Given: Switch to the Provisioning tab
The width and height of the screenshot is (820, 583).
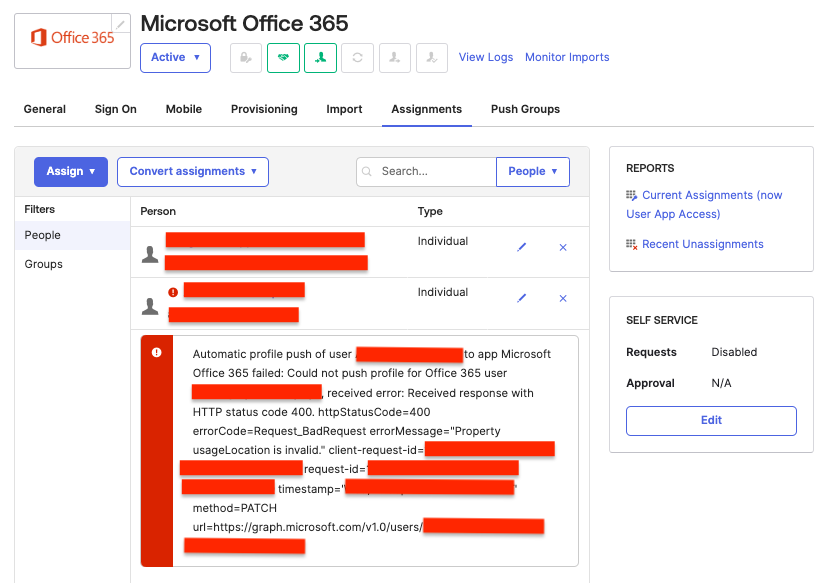Looking at the screenshot, I should click(264, 109).
